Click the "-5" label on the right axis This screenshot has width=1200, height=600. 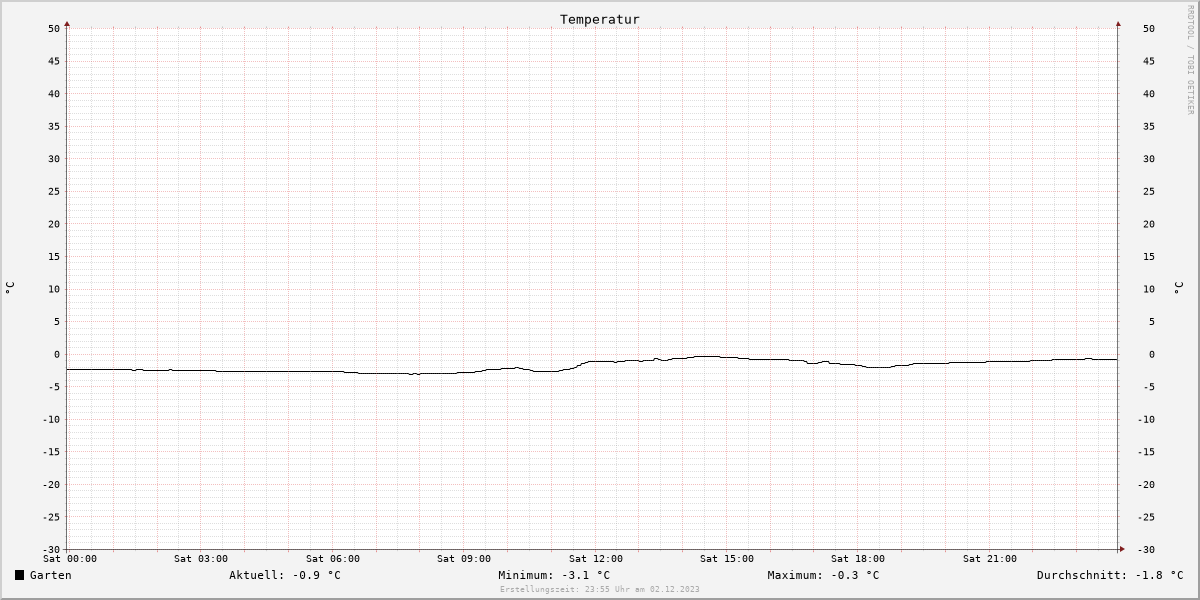pyautogui.click(x=1149, y=387)
